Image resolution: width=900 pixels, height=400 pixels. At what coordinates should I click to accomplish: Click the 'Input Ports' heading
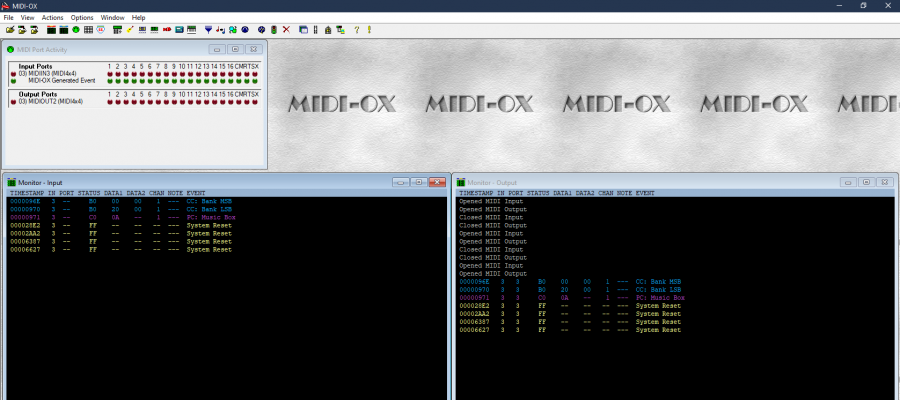[36, 67]
